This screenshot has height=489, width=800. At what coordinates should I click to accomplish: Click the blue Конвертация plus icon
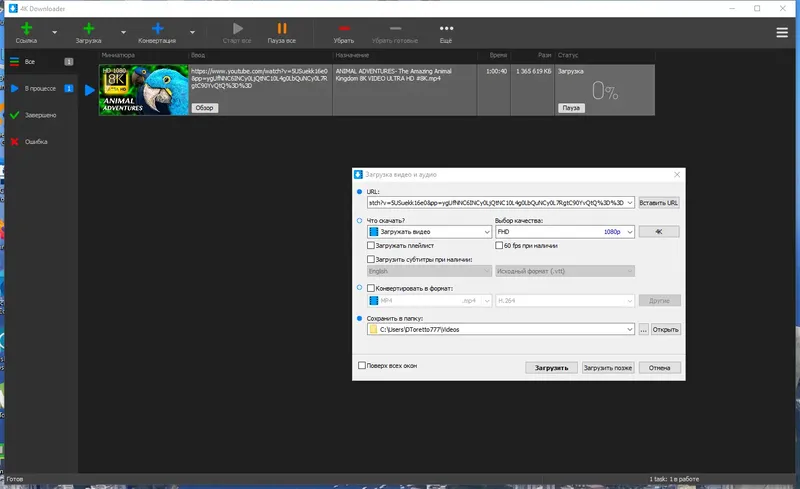coord(158,29)
